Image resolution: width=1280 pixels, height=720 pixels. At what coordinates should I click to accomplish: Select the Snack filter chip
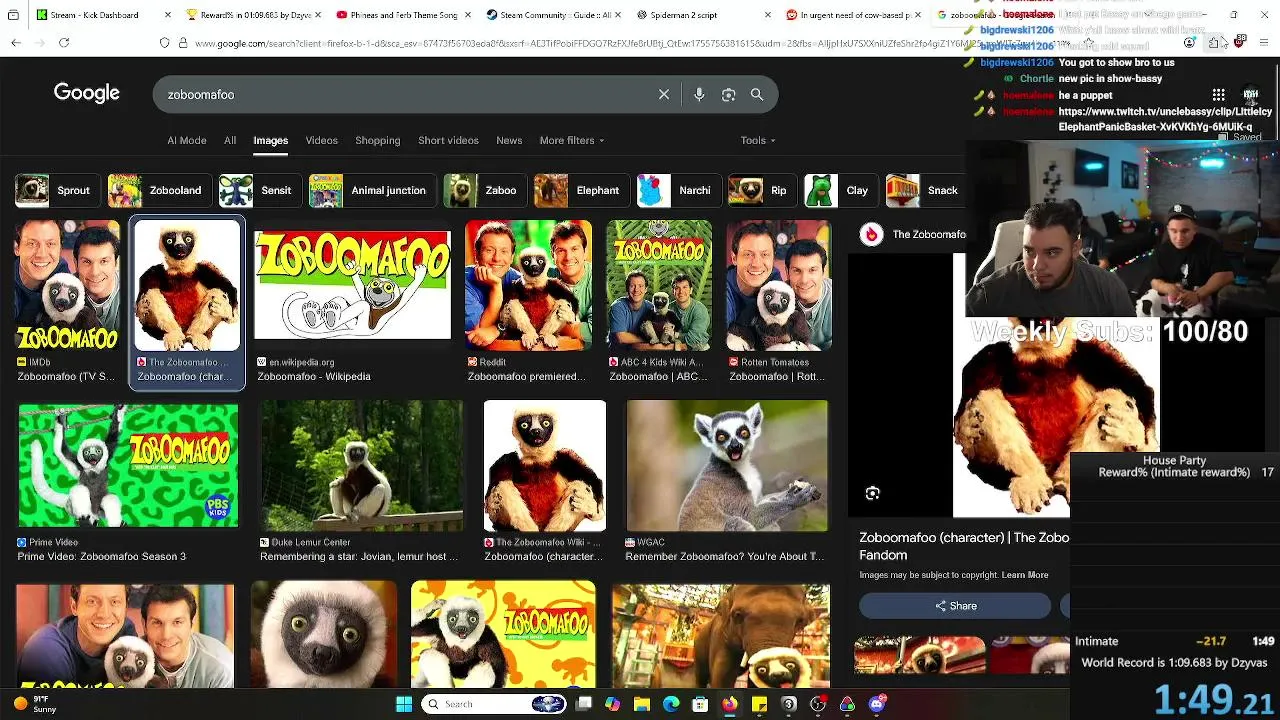925,190
